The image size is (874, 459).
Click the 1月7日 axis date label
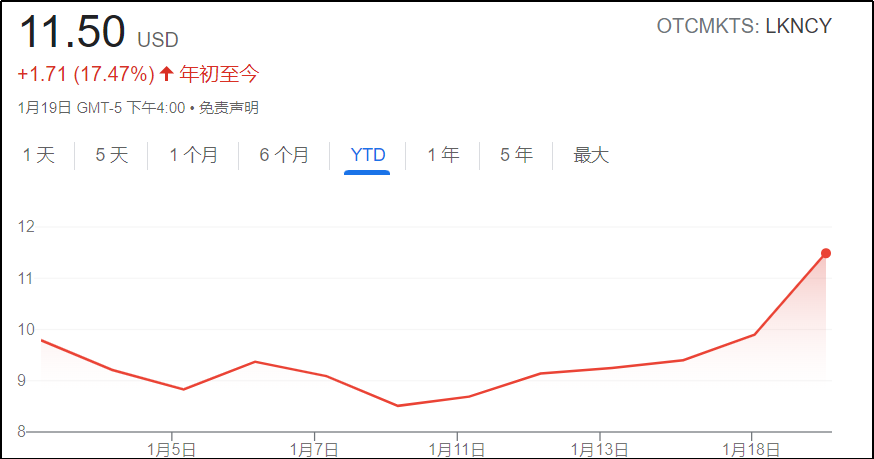[x=315, y=446]
